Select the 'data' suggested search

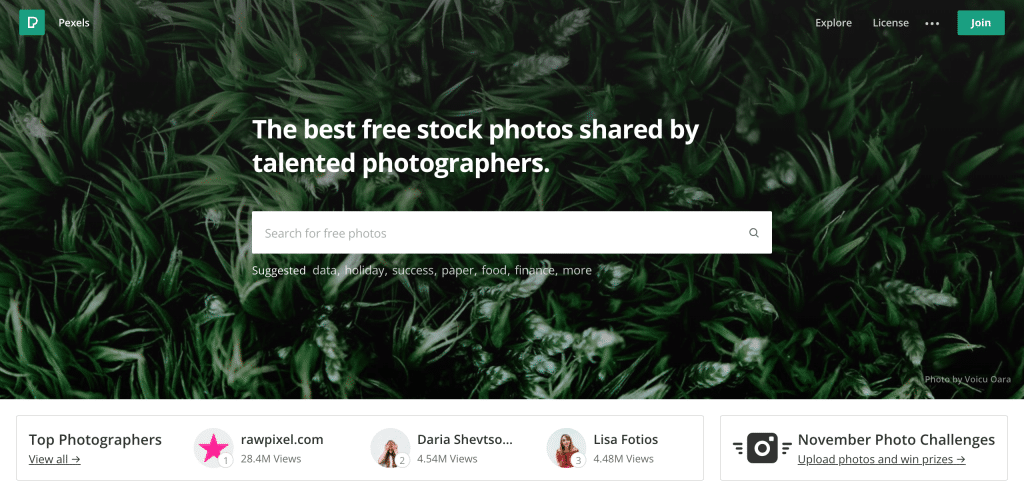325,270
